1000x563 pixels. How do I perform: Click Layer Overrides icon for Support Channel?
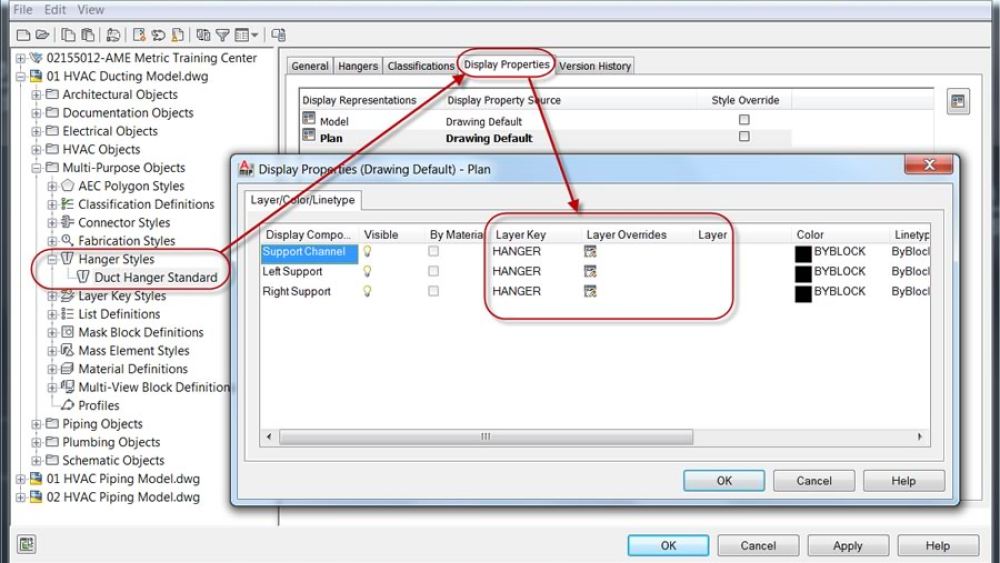pos(591,252)
